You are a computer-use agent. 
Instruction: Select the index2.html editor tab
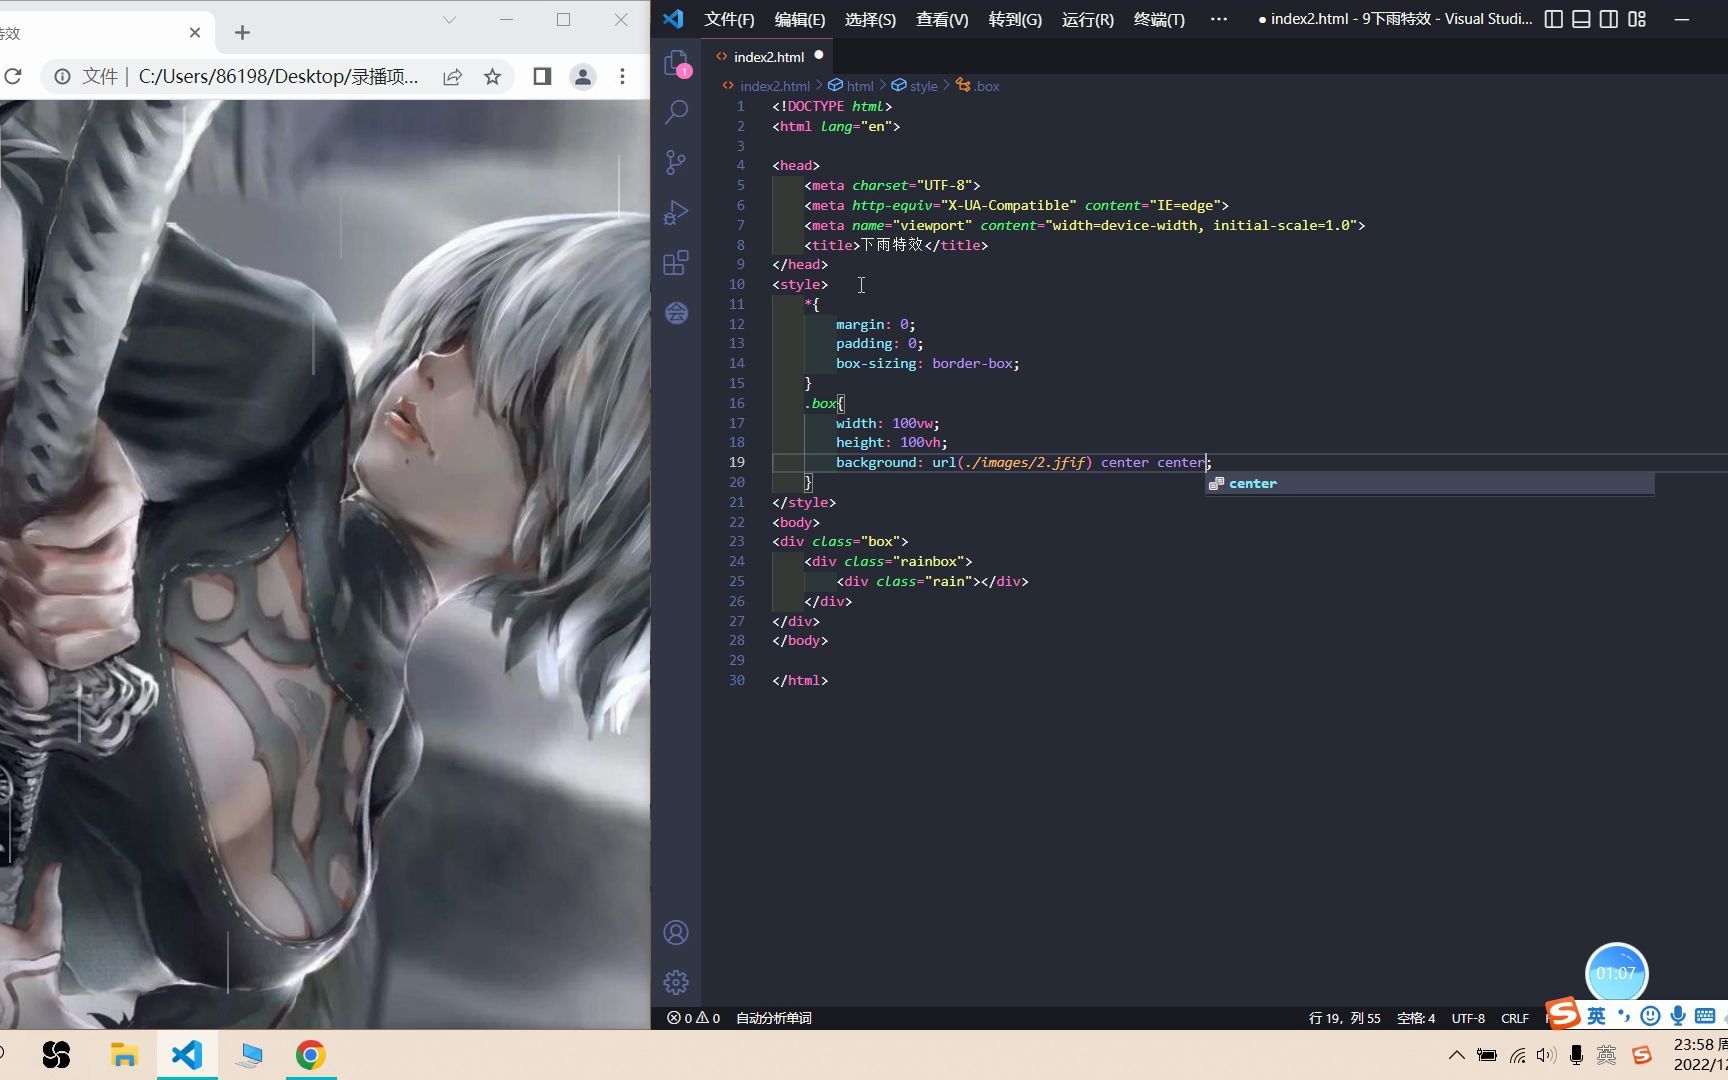point(768,57)
